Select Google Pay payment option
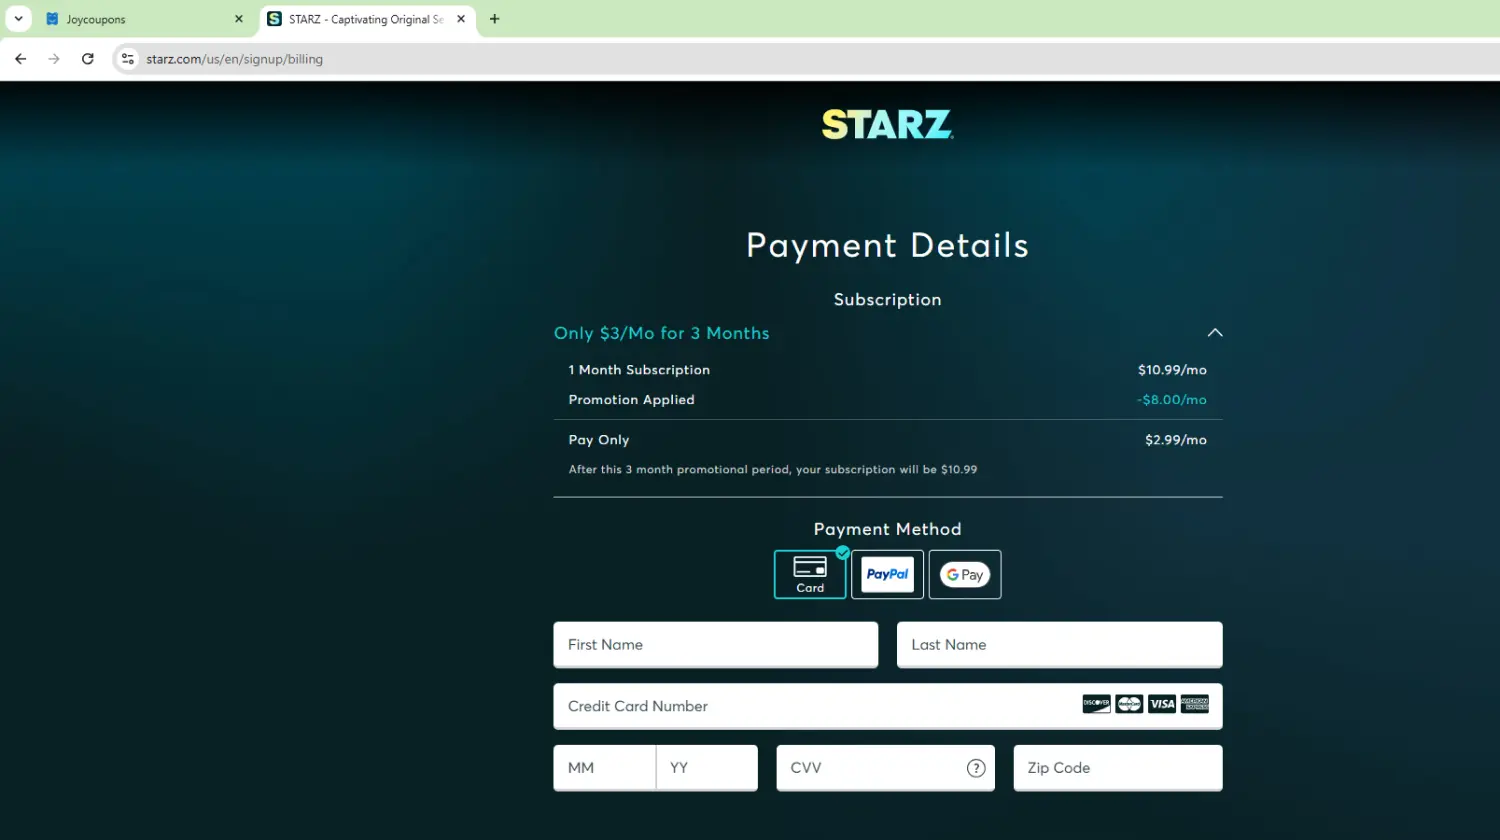Viewport: 1500px width, 840px height. coord(964,574)
